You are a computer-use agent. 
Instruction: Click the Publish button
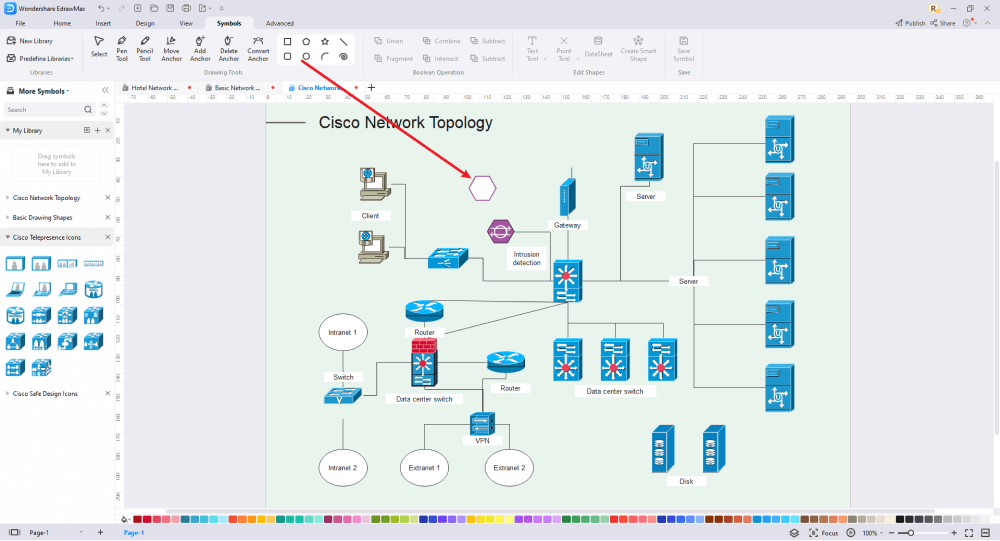pos(910,23)
